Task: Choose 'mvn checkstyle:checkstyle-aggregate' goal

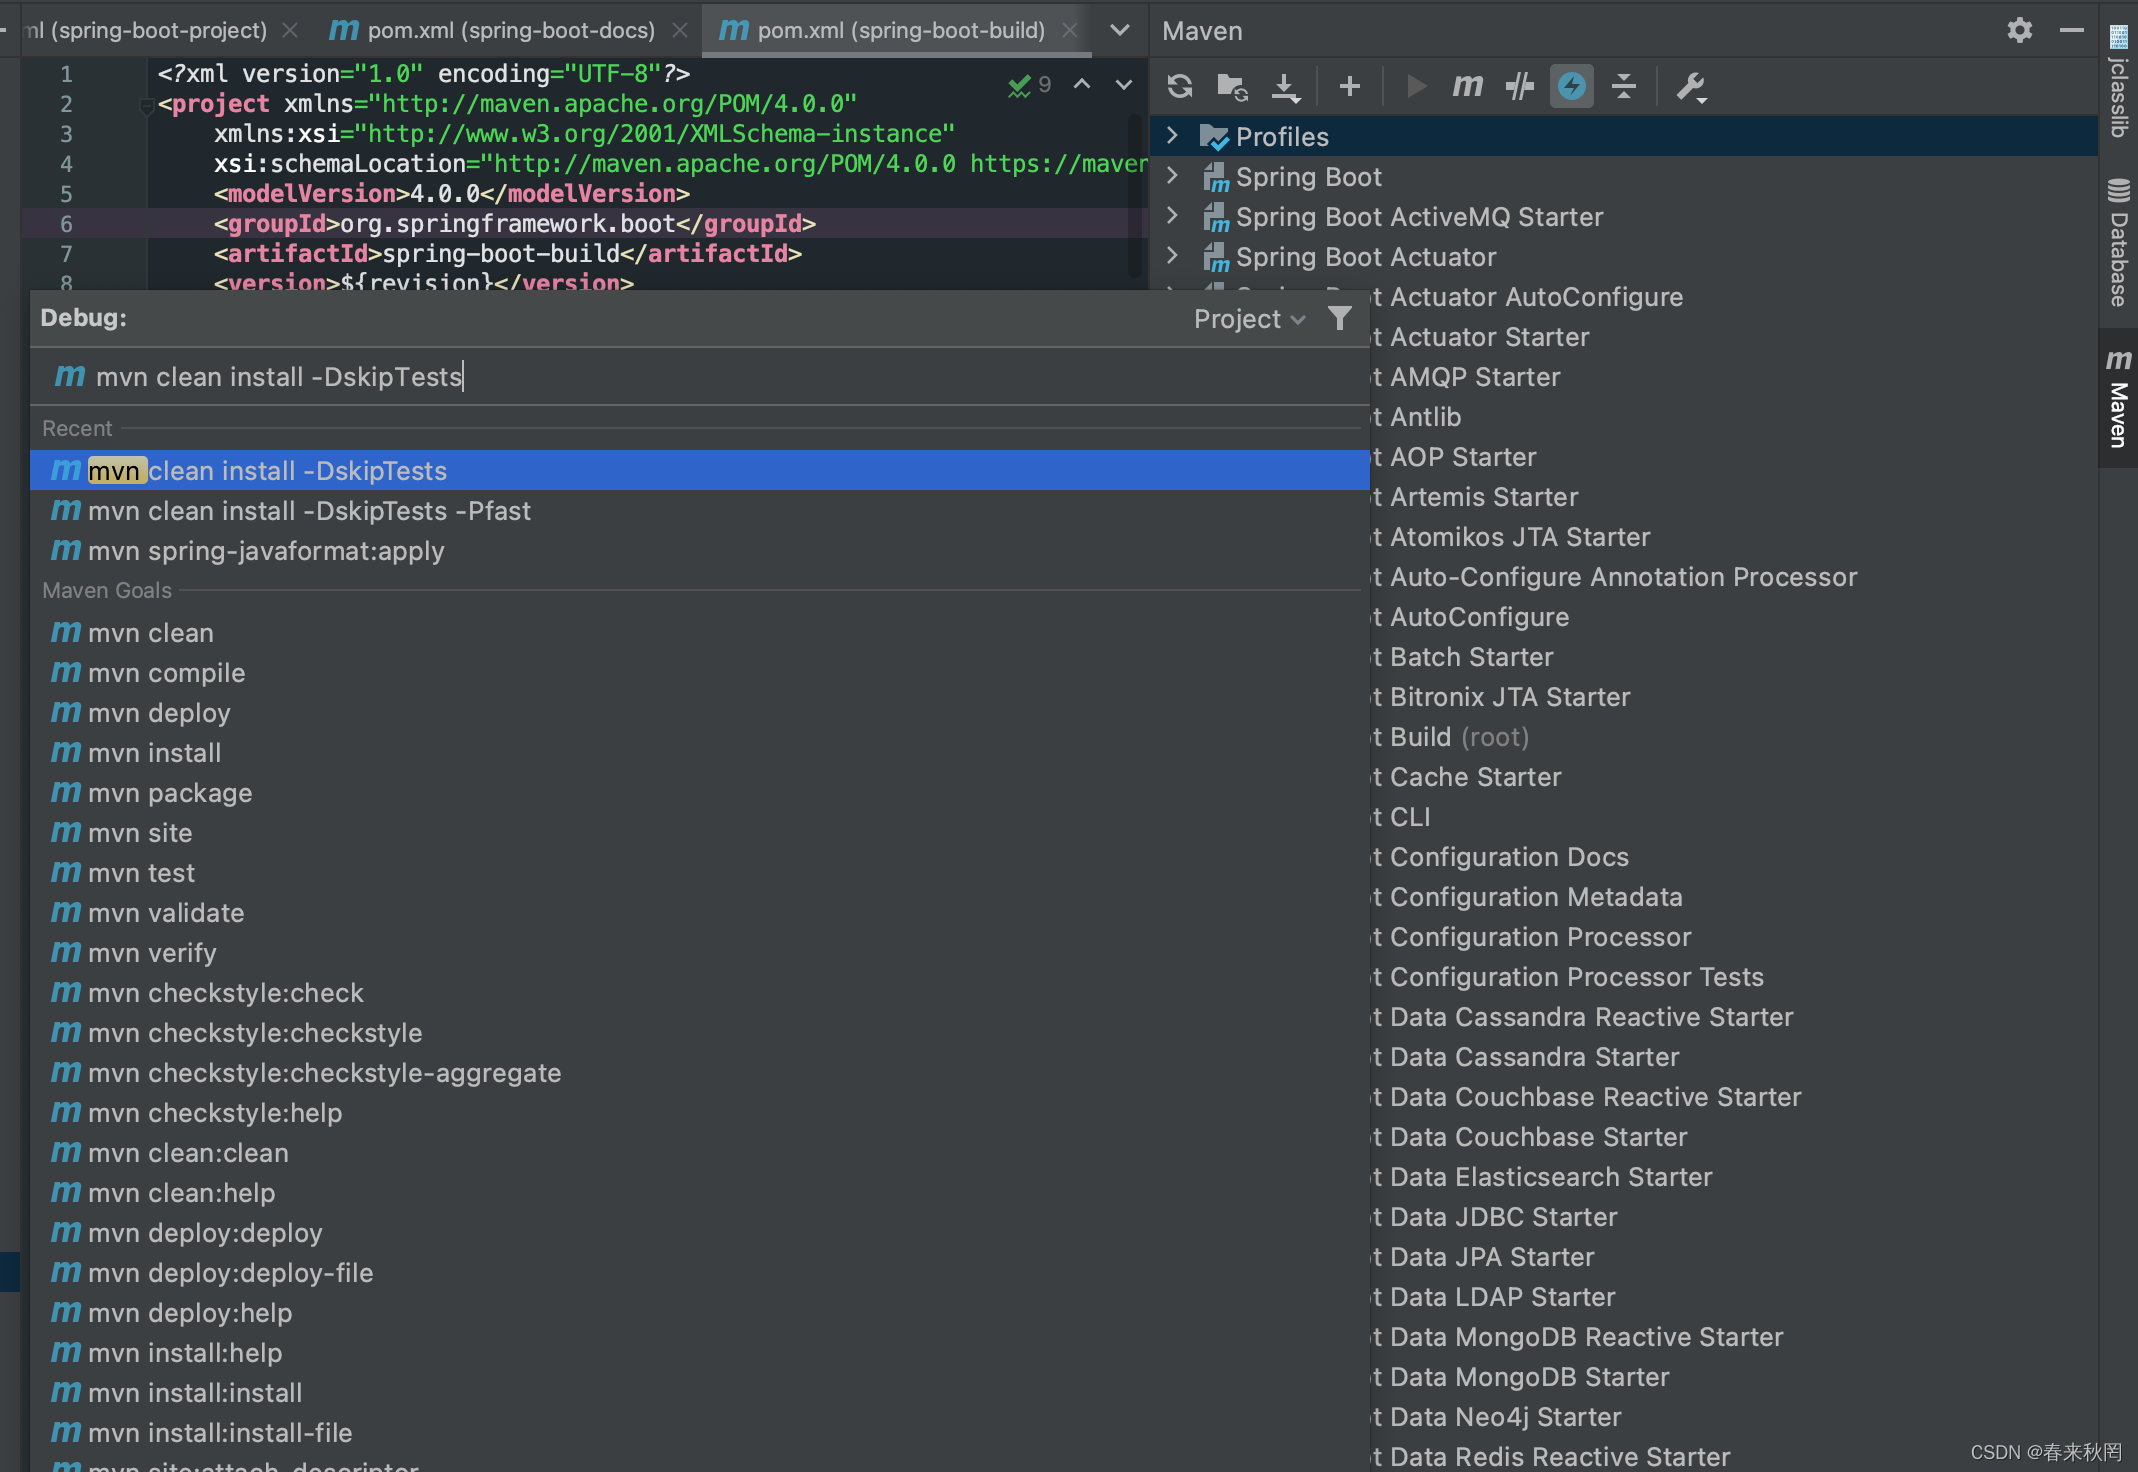Action: pyautogui.click(x=700, y=1073)
